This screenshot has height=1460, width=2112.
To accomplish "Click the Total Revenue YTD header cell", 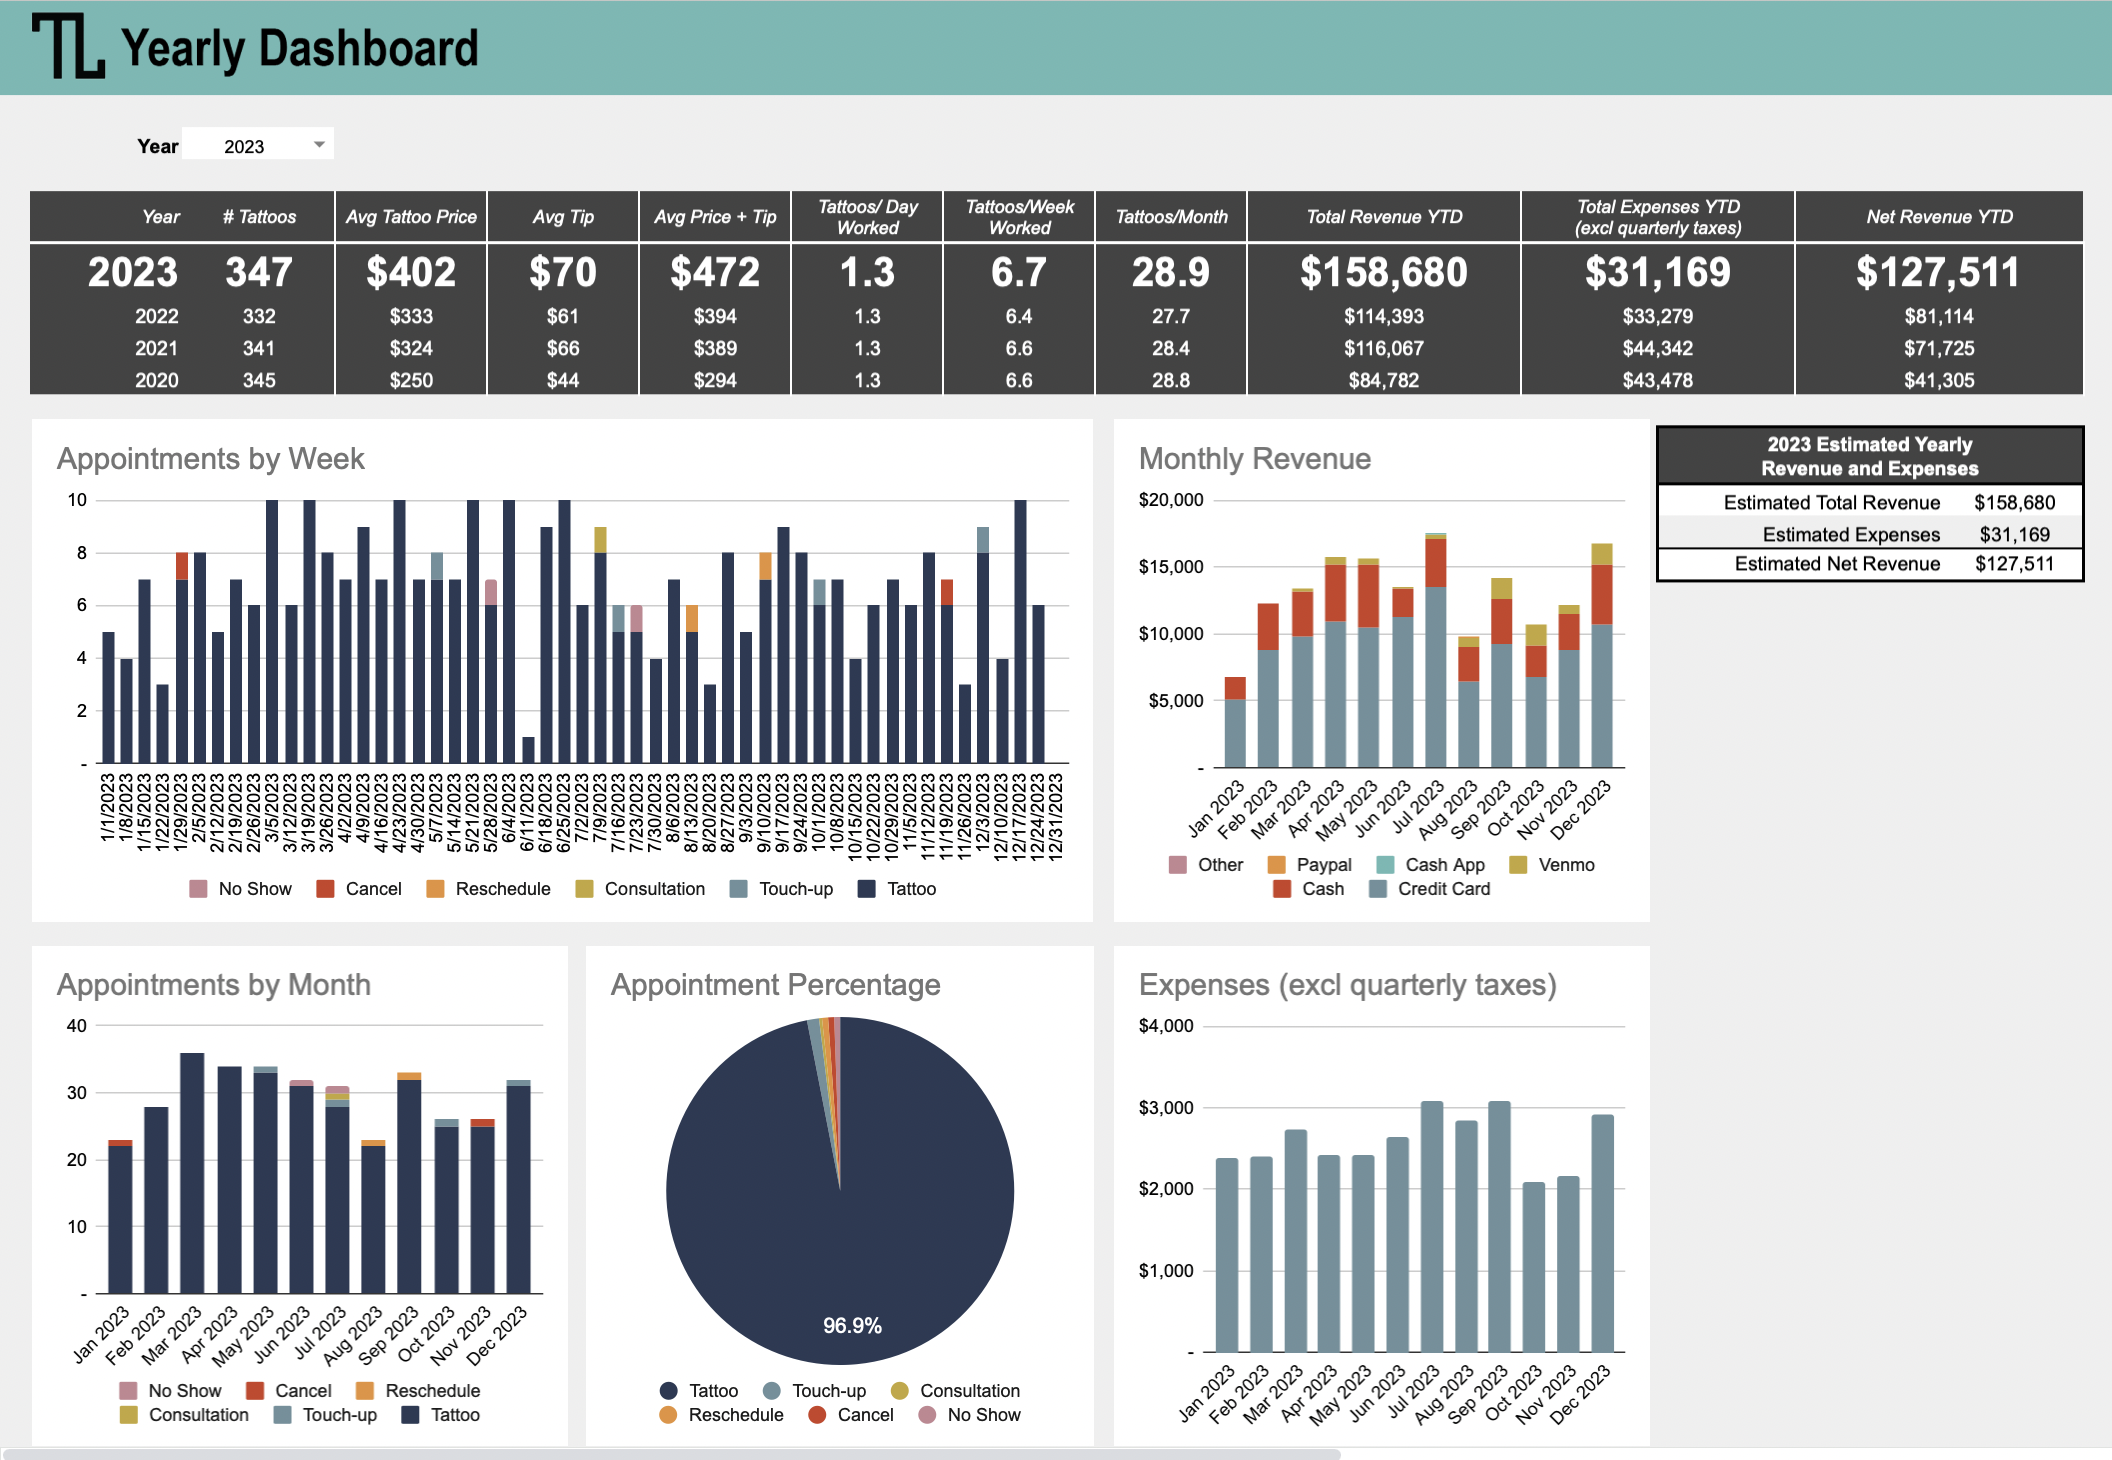I will pos(1383,217).
